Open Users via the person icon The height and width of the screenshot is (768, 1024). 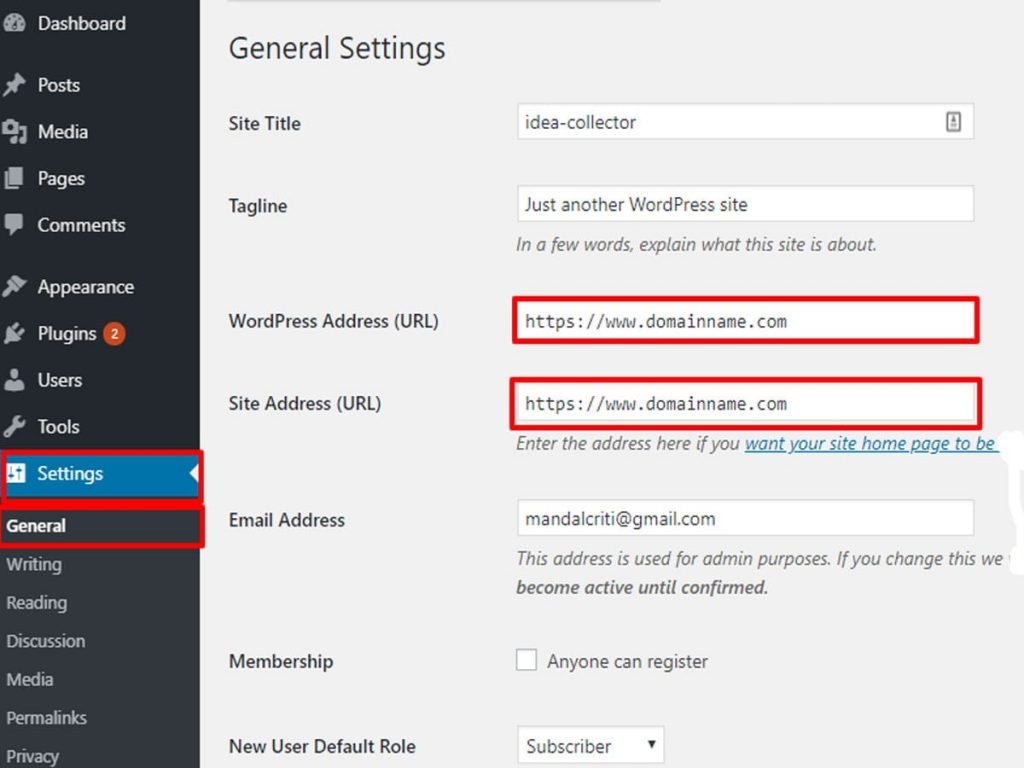point(18,380)
